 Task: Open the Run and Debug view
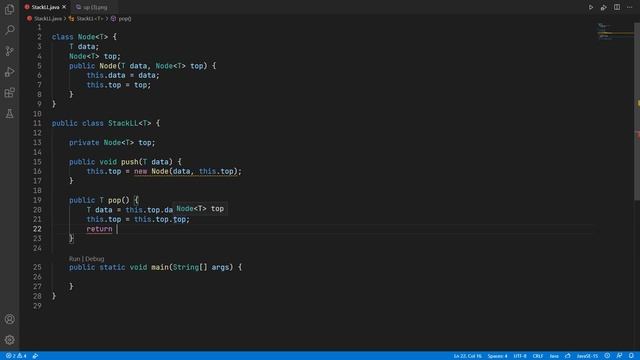9,72
